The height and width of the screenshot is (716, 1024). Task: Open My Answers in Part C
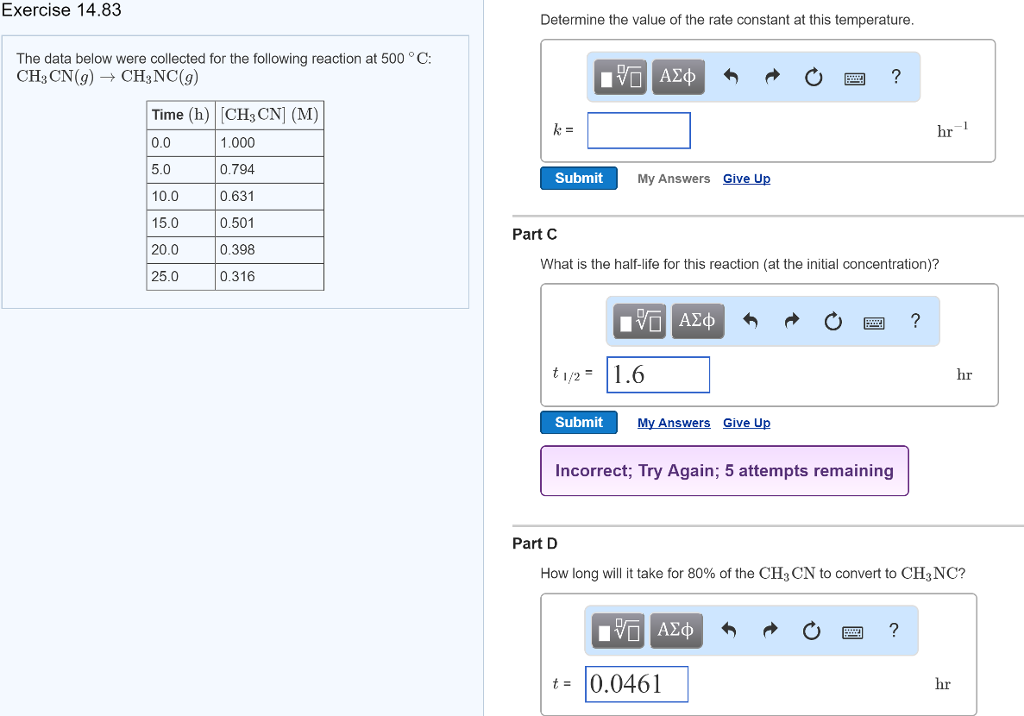[673, 422]
